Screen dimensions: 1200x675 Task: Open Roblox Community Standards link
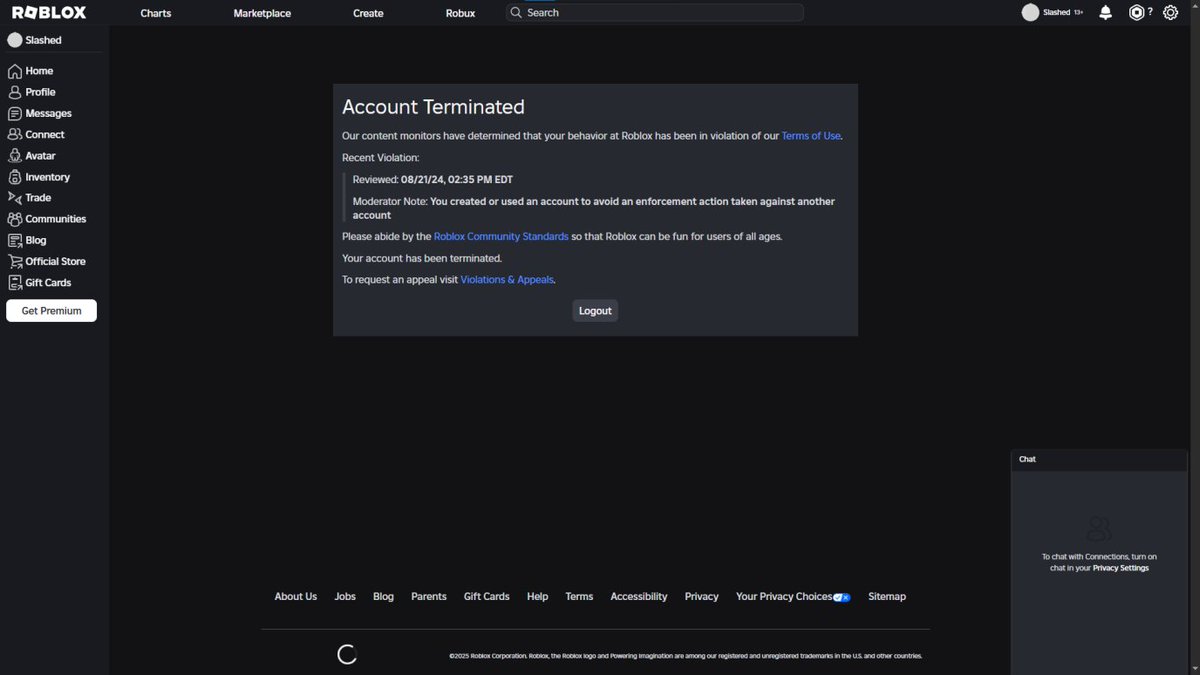tap(501, 237)
